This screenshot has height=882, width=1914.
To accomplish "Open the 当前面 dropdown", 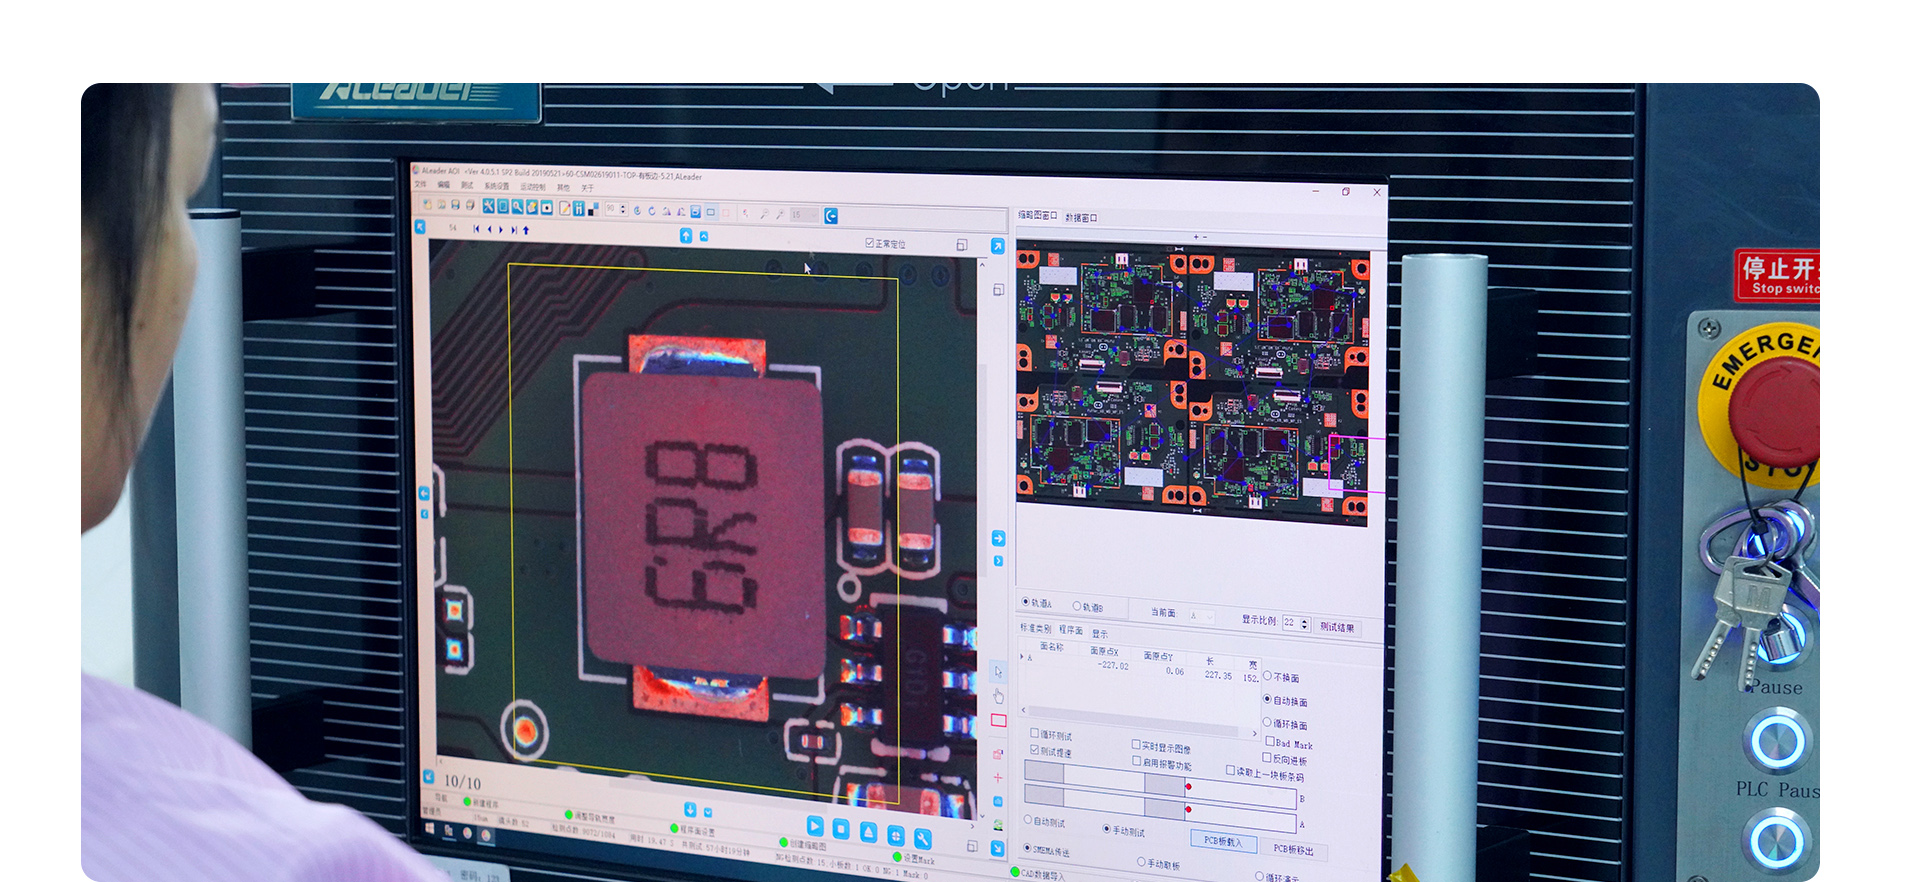I will click(x=1202, y=616).
